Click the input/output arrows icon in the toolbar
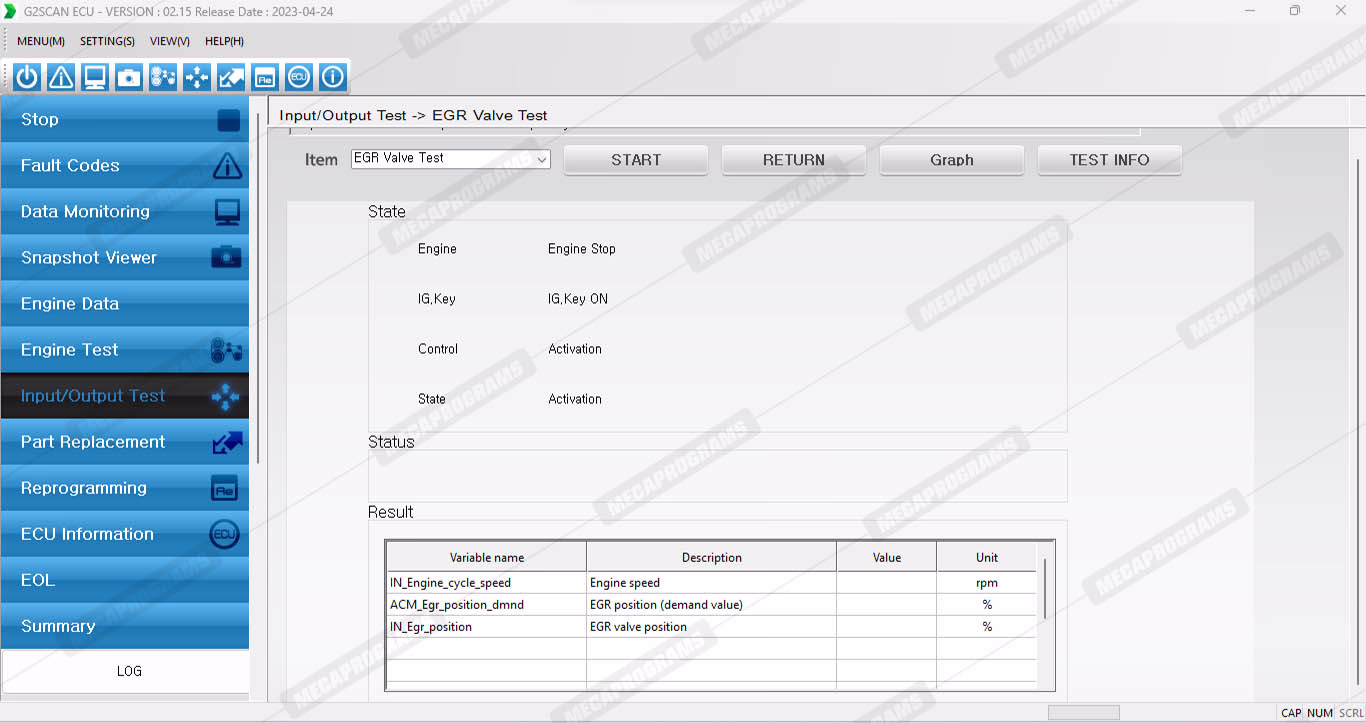The image size is (1366, 723). tap(197, 77)
